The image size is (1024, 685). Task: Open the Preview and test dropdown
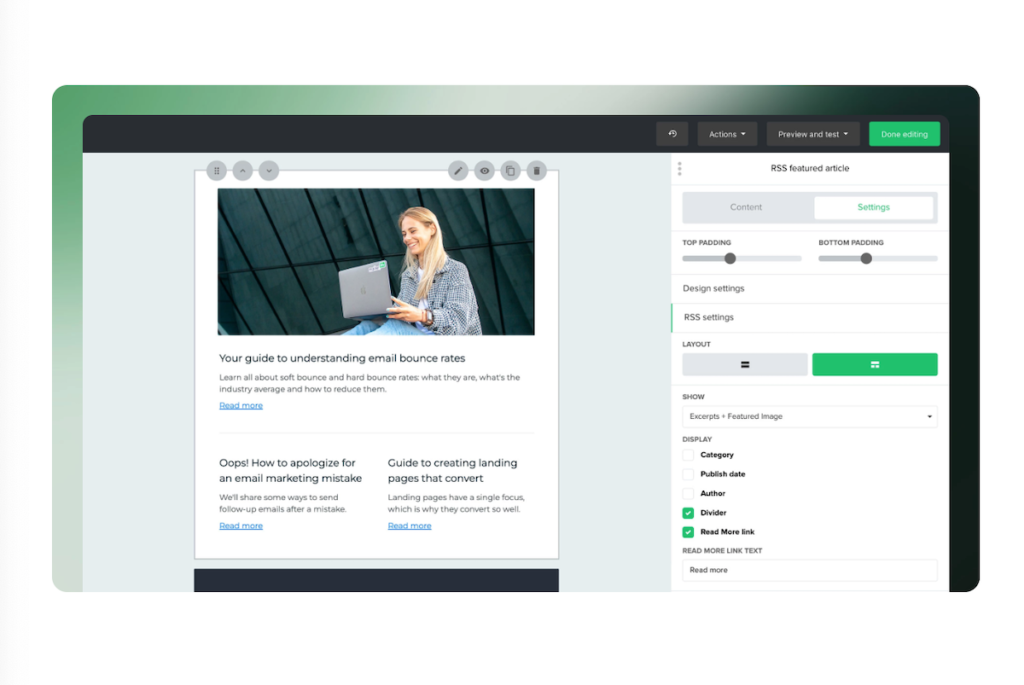[x=813, y=134]
